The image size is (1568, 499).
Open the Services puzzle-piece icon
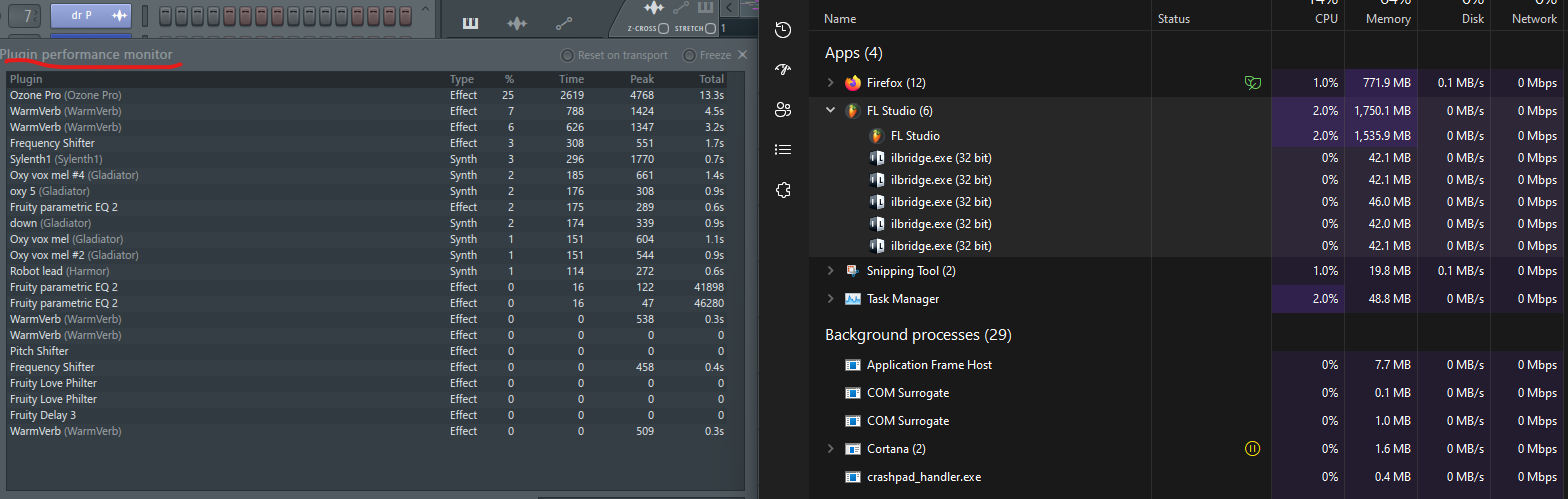pyautogui.click(x=784, y=190)
